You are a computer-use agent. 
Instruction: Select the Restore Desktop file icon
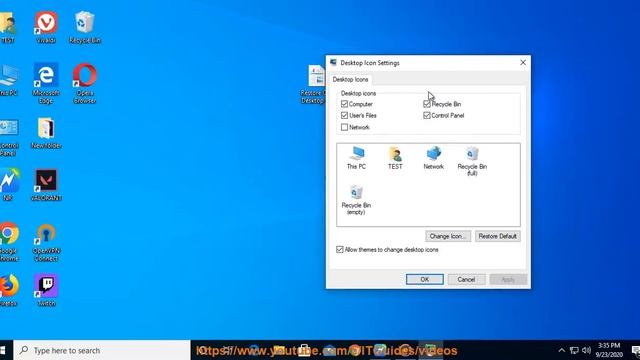pyautogui.click(x=314, y=84)
